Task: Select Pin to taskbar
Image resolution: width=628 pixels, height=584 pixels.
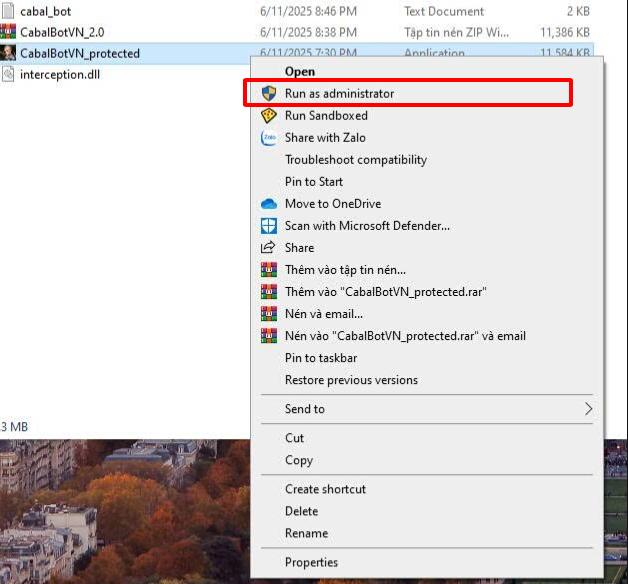Action: point(321,358)
